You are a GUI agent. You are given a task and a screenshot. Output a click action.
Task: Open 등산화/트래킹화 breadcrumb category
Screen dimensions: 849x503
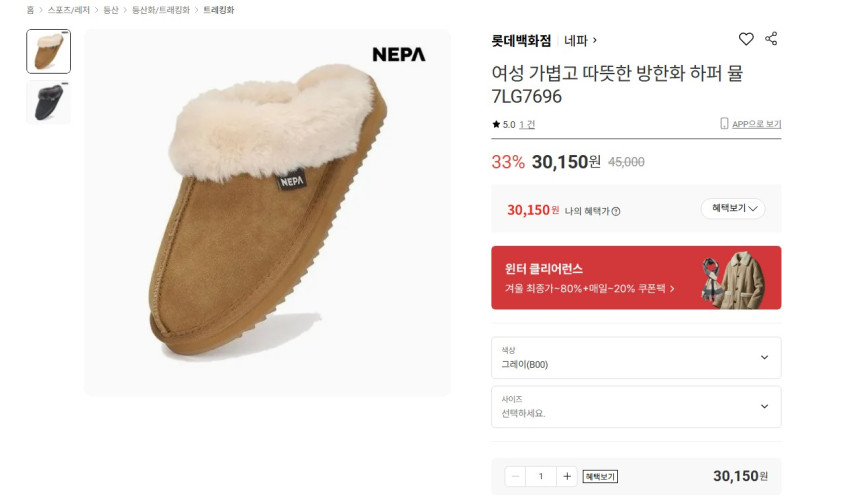[x=161, y=10]
